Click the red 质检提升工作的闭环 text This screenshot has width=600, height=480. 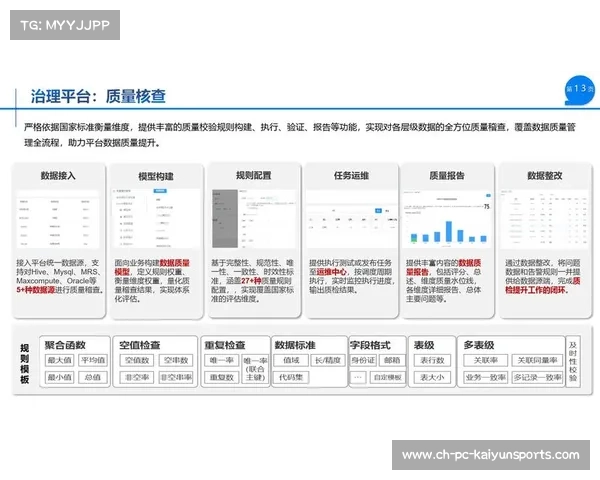click(543, 286)
